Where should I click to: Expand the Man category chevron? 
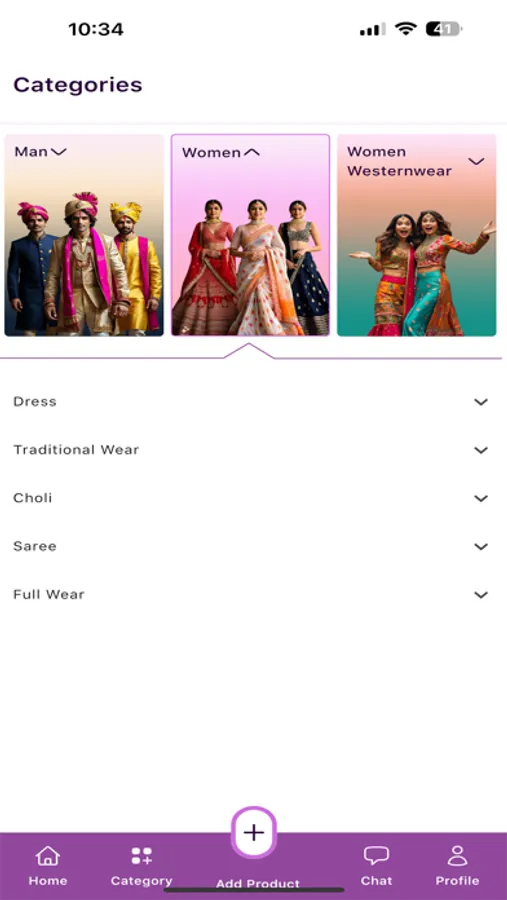coord(59,152)
